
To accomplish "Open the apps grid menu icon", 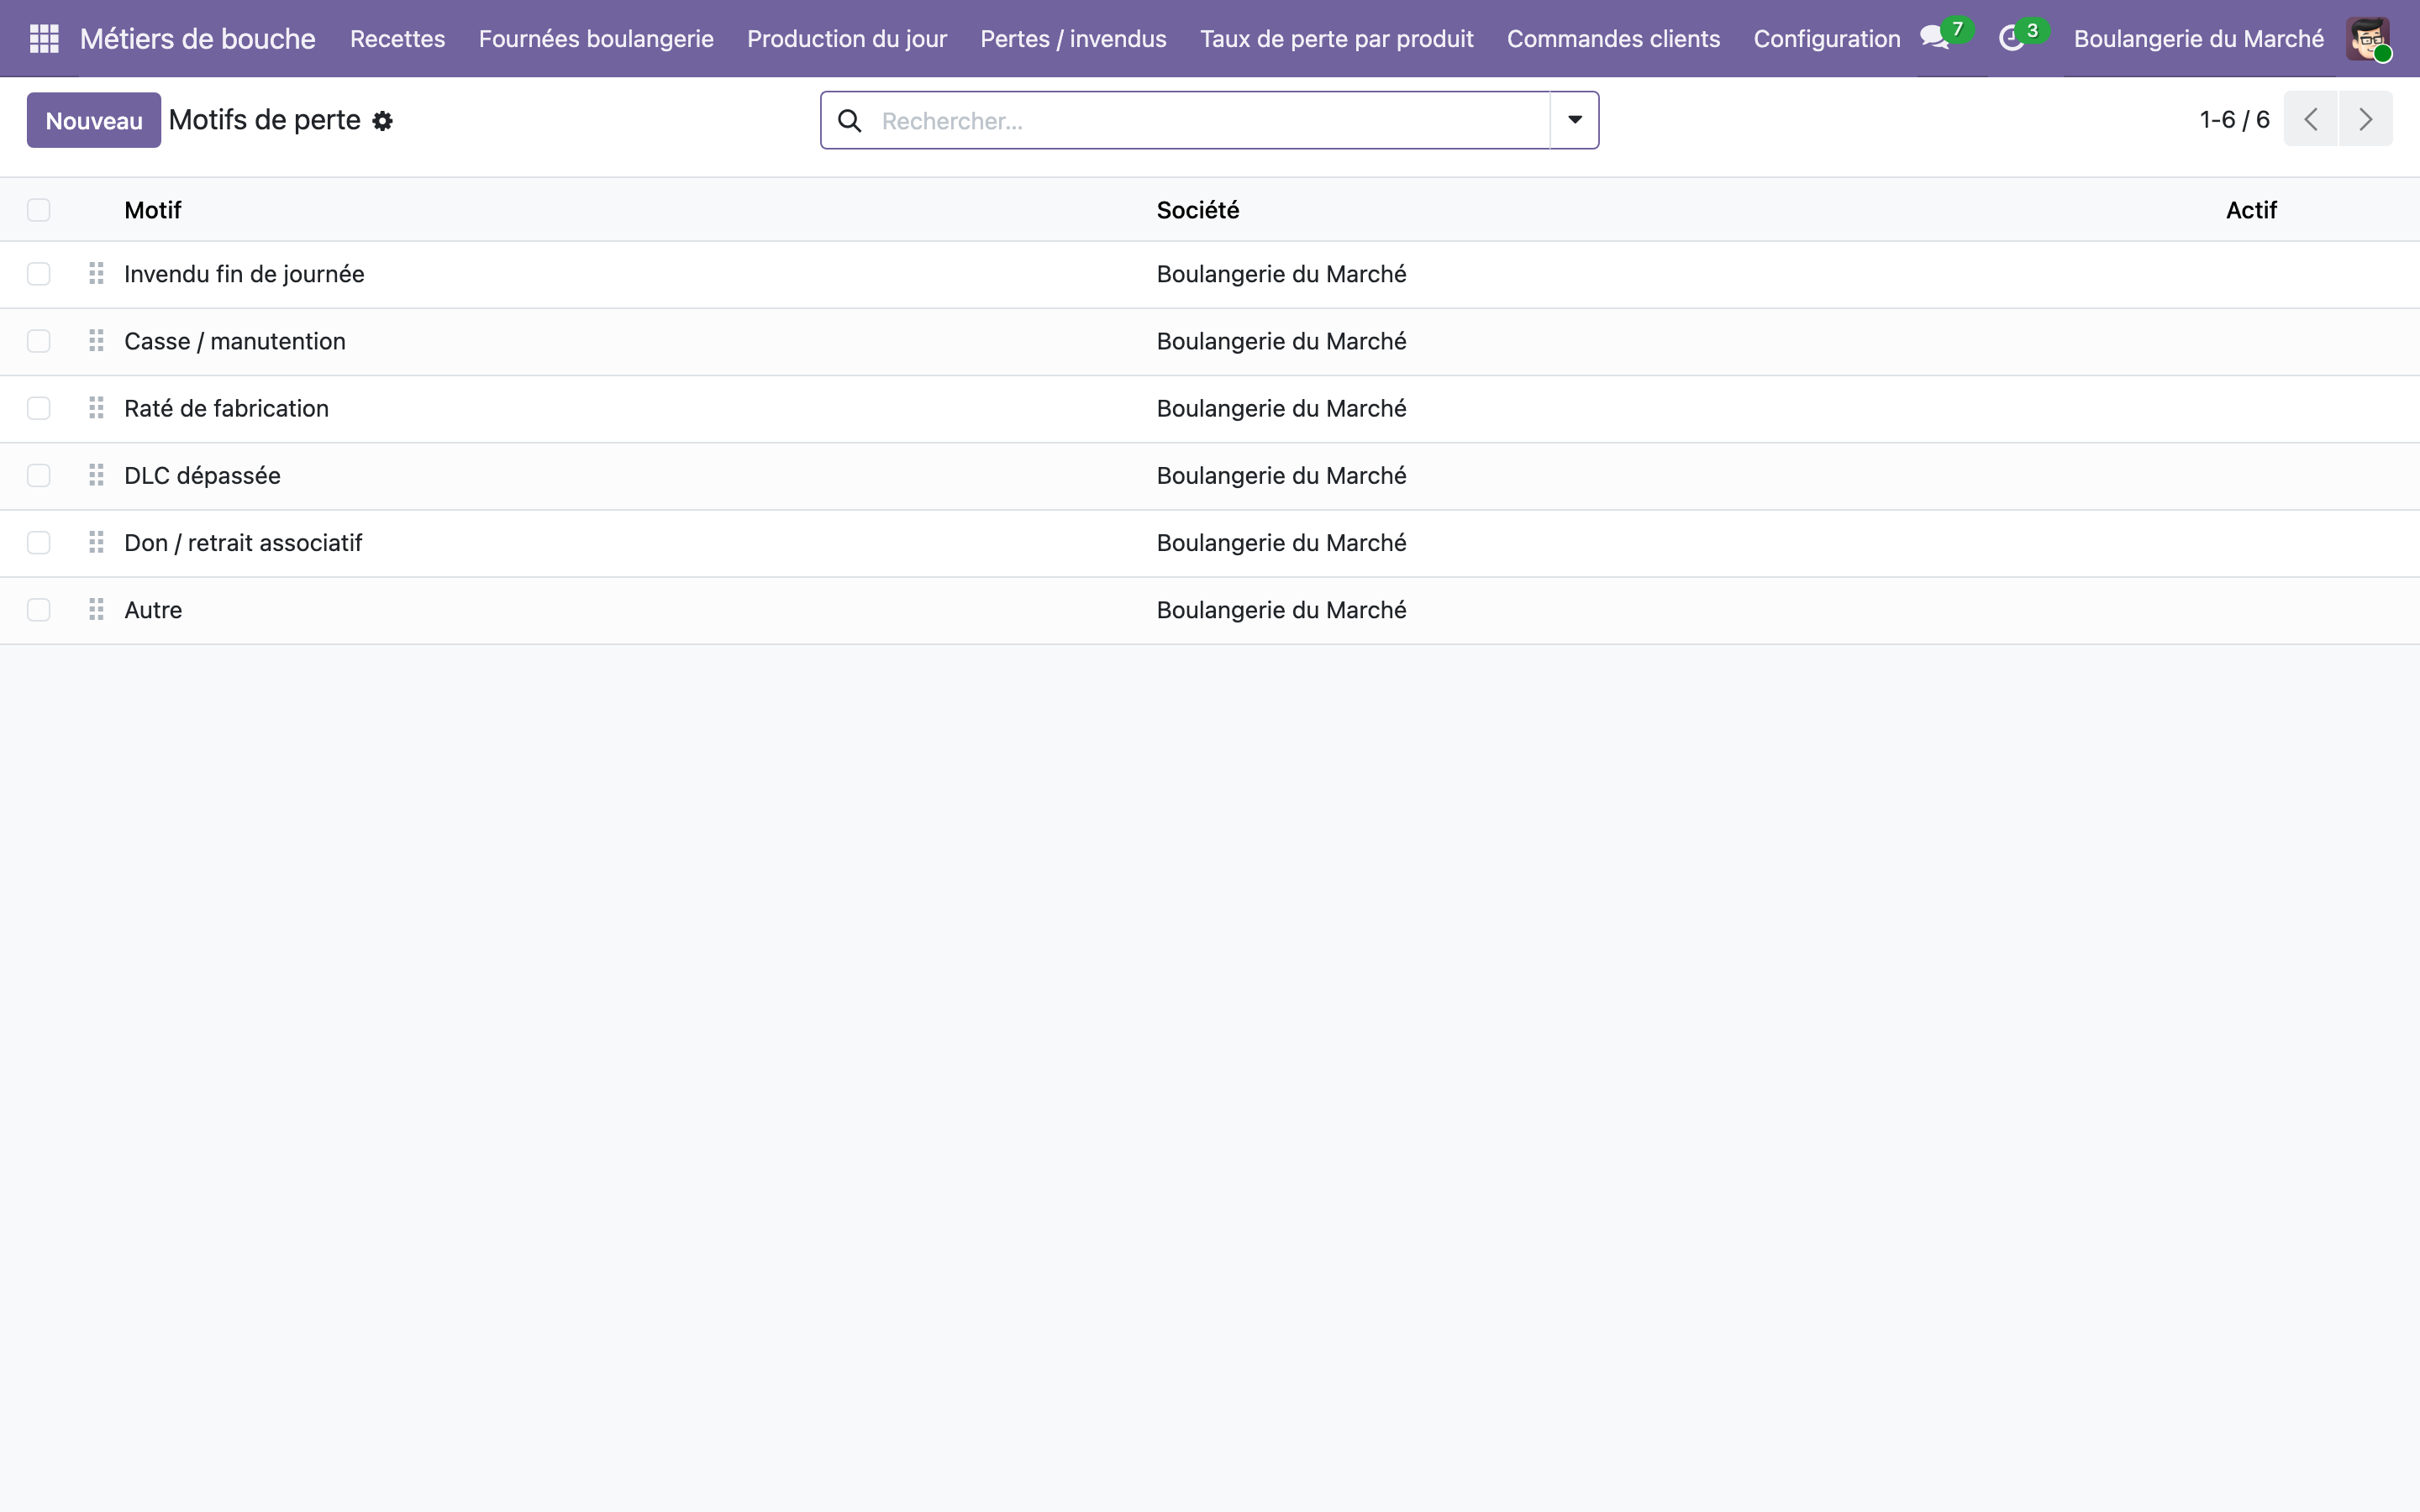I will pyautogui.click(x=44, y=39).
